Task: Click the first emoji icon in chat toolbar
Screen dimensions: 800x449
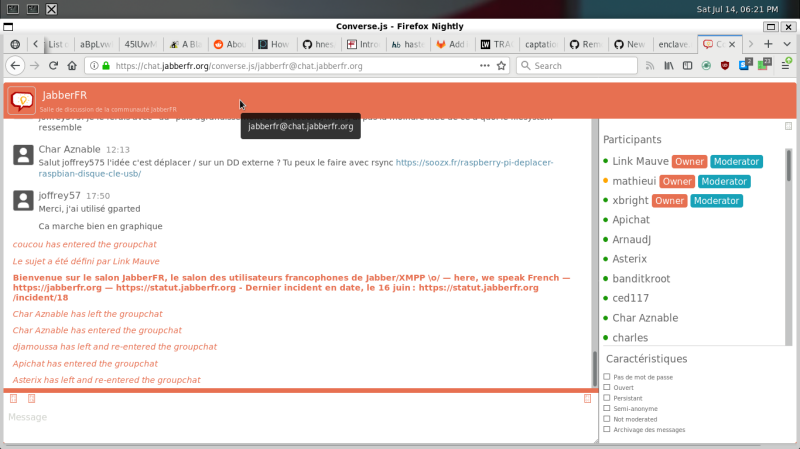Action: [14, 398]
